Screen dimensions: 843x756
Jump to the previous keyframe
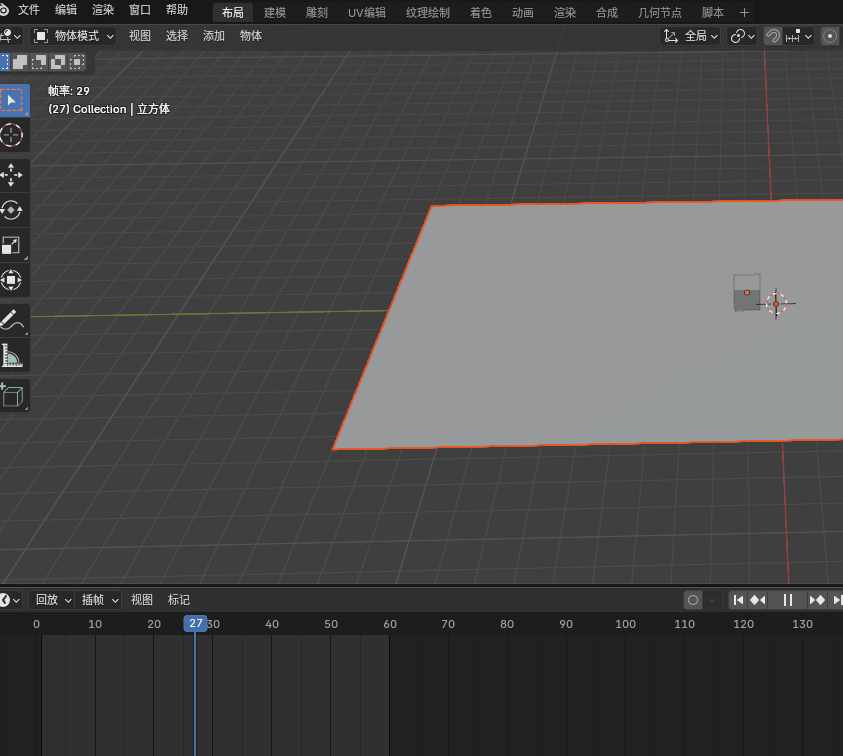[x=758, y=600]
